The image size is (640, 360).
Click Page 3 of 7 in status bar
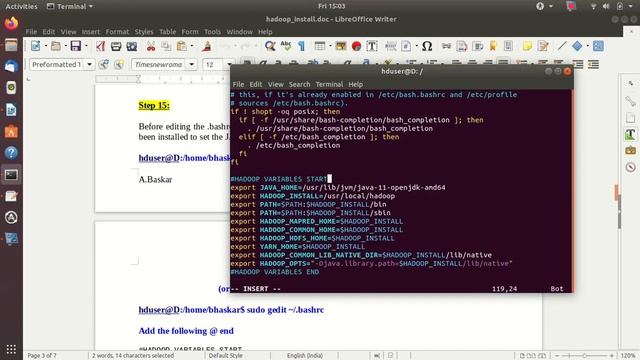42,356
